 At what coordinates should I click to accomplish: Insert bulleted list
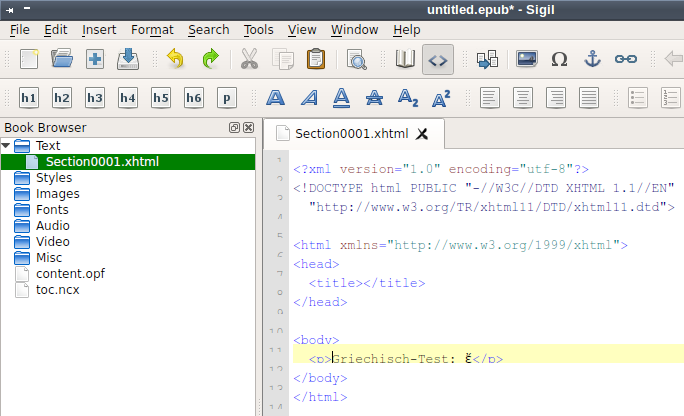(x=637, y=98)
